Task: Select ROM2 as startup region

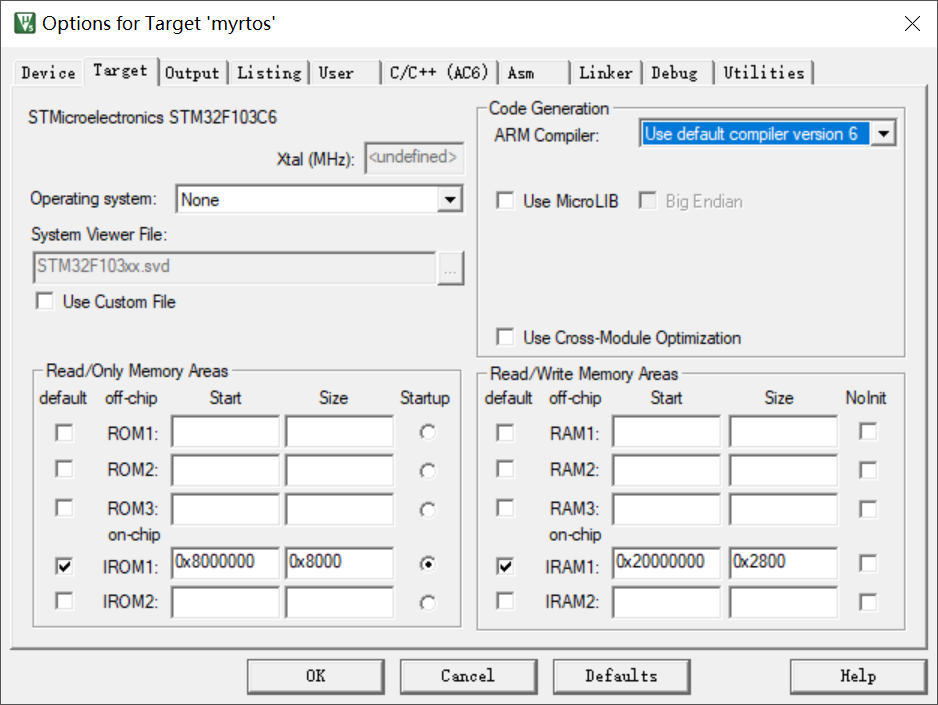Action: 428,471
